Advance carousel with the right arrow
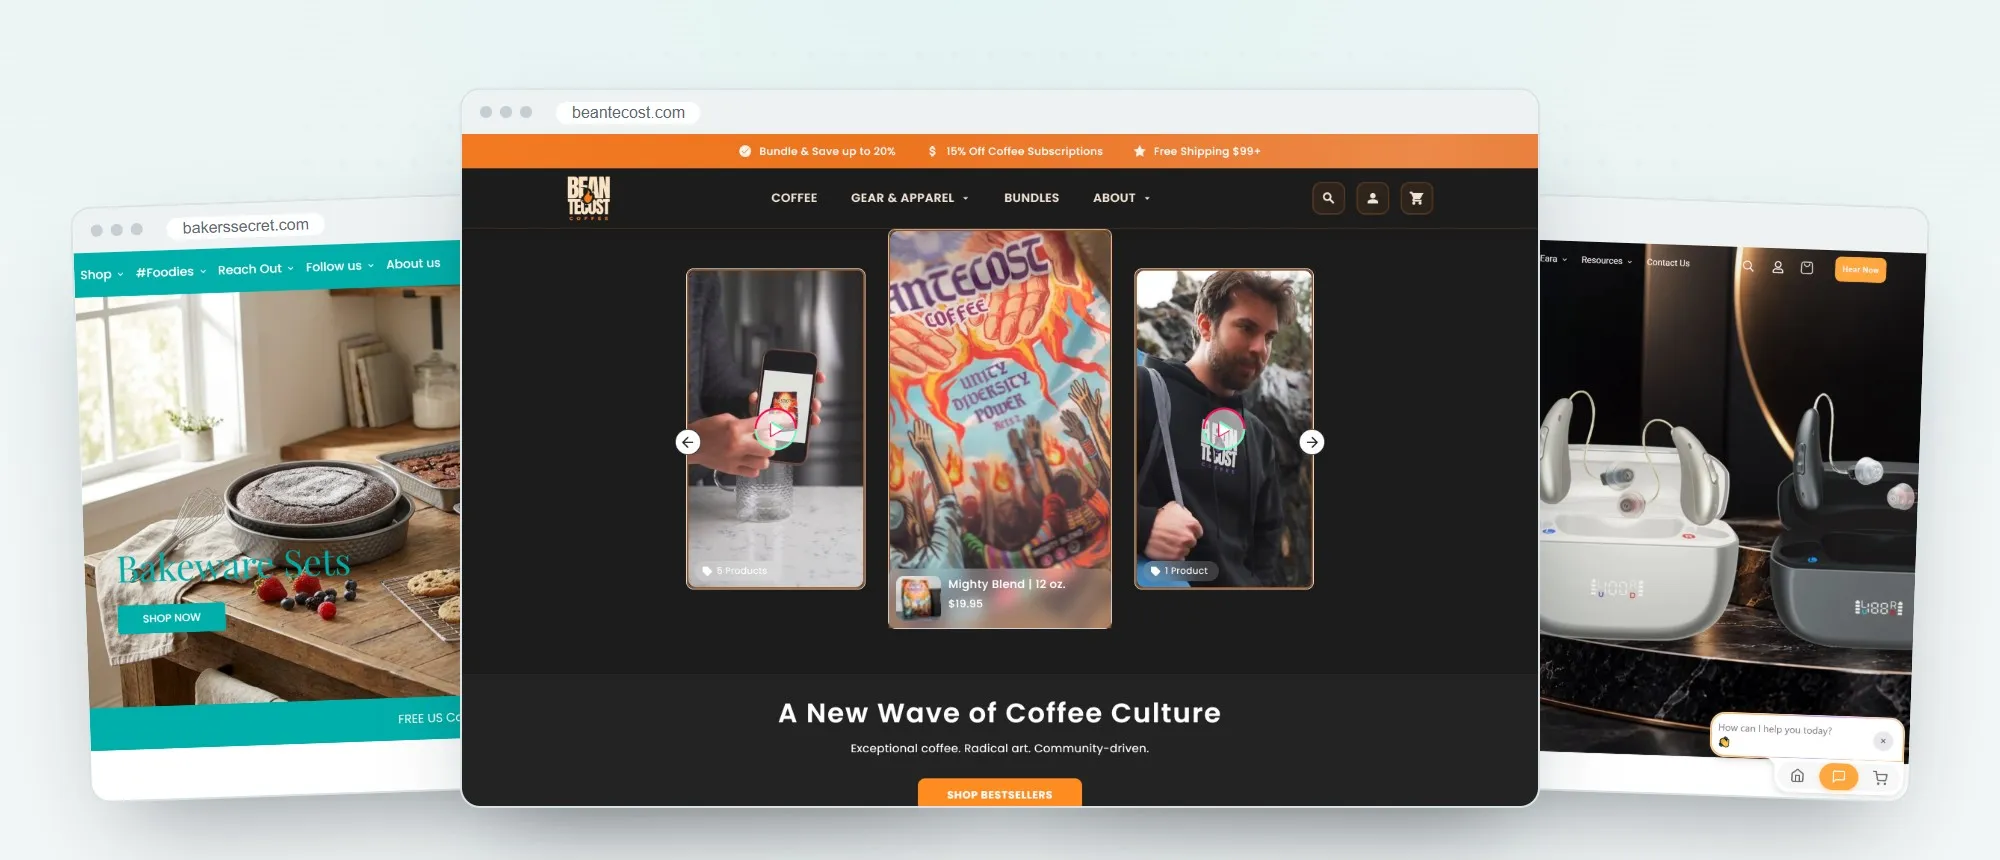The width and height of the screenshot is (2000, 860). 1312,442
